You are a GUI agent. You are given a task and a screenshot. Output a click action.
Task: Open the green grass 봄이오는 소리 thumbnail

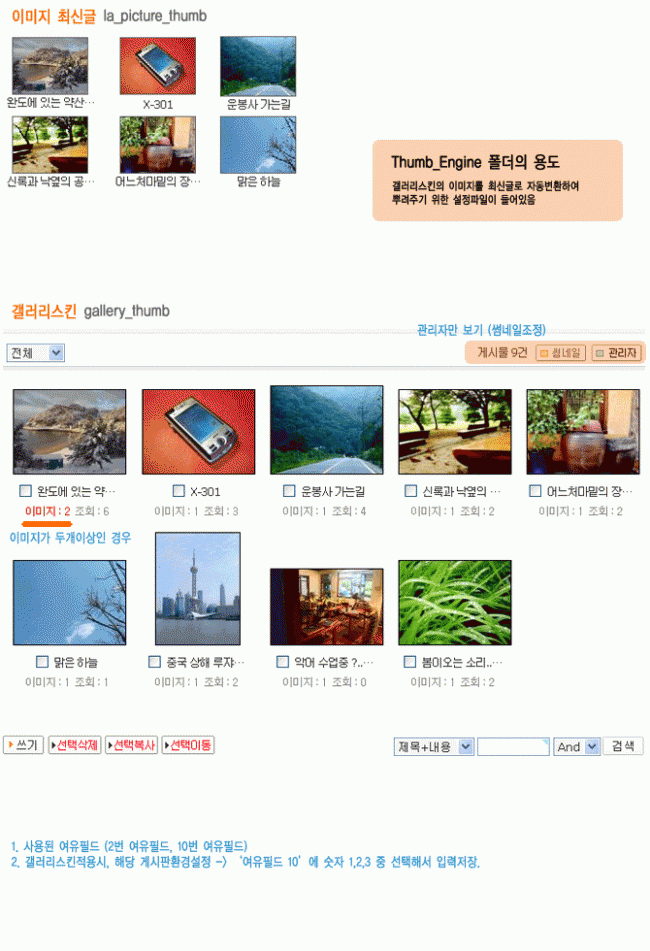tap(455, 603)
